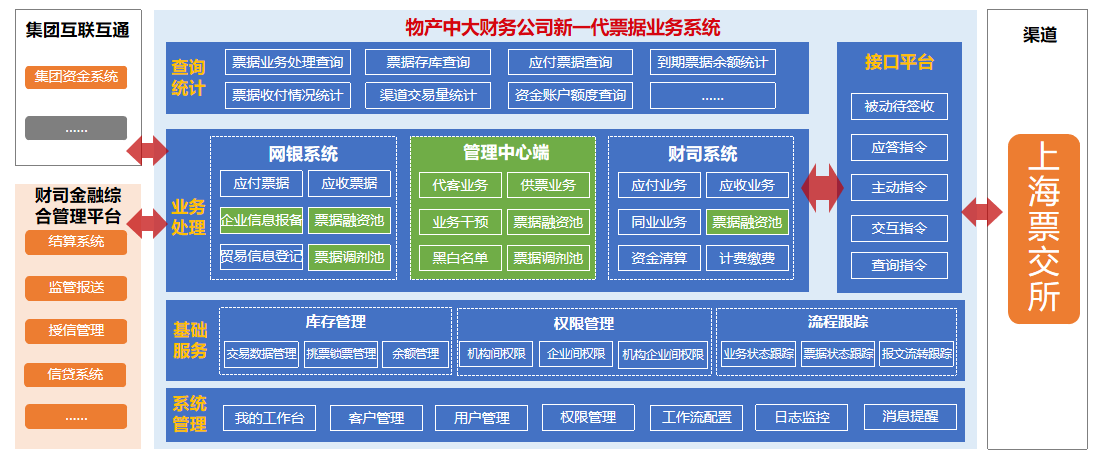Select 被动待签收 in 接口平台
1095x464 pixels.
click(899, 107)
